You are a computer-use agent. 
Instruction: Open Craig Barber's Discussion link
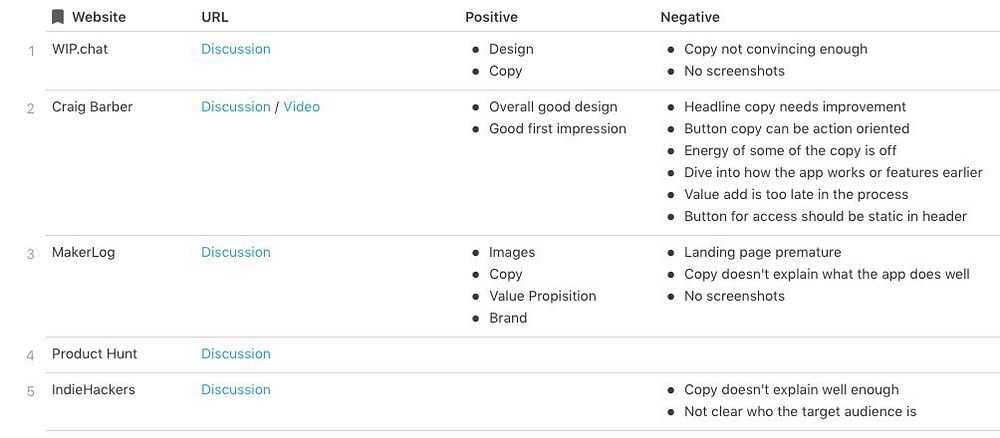click(235, 107)
